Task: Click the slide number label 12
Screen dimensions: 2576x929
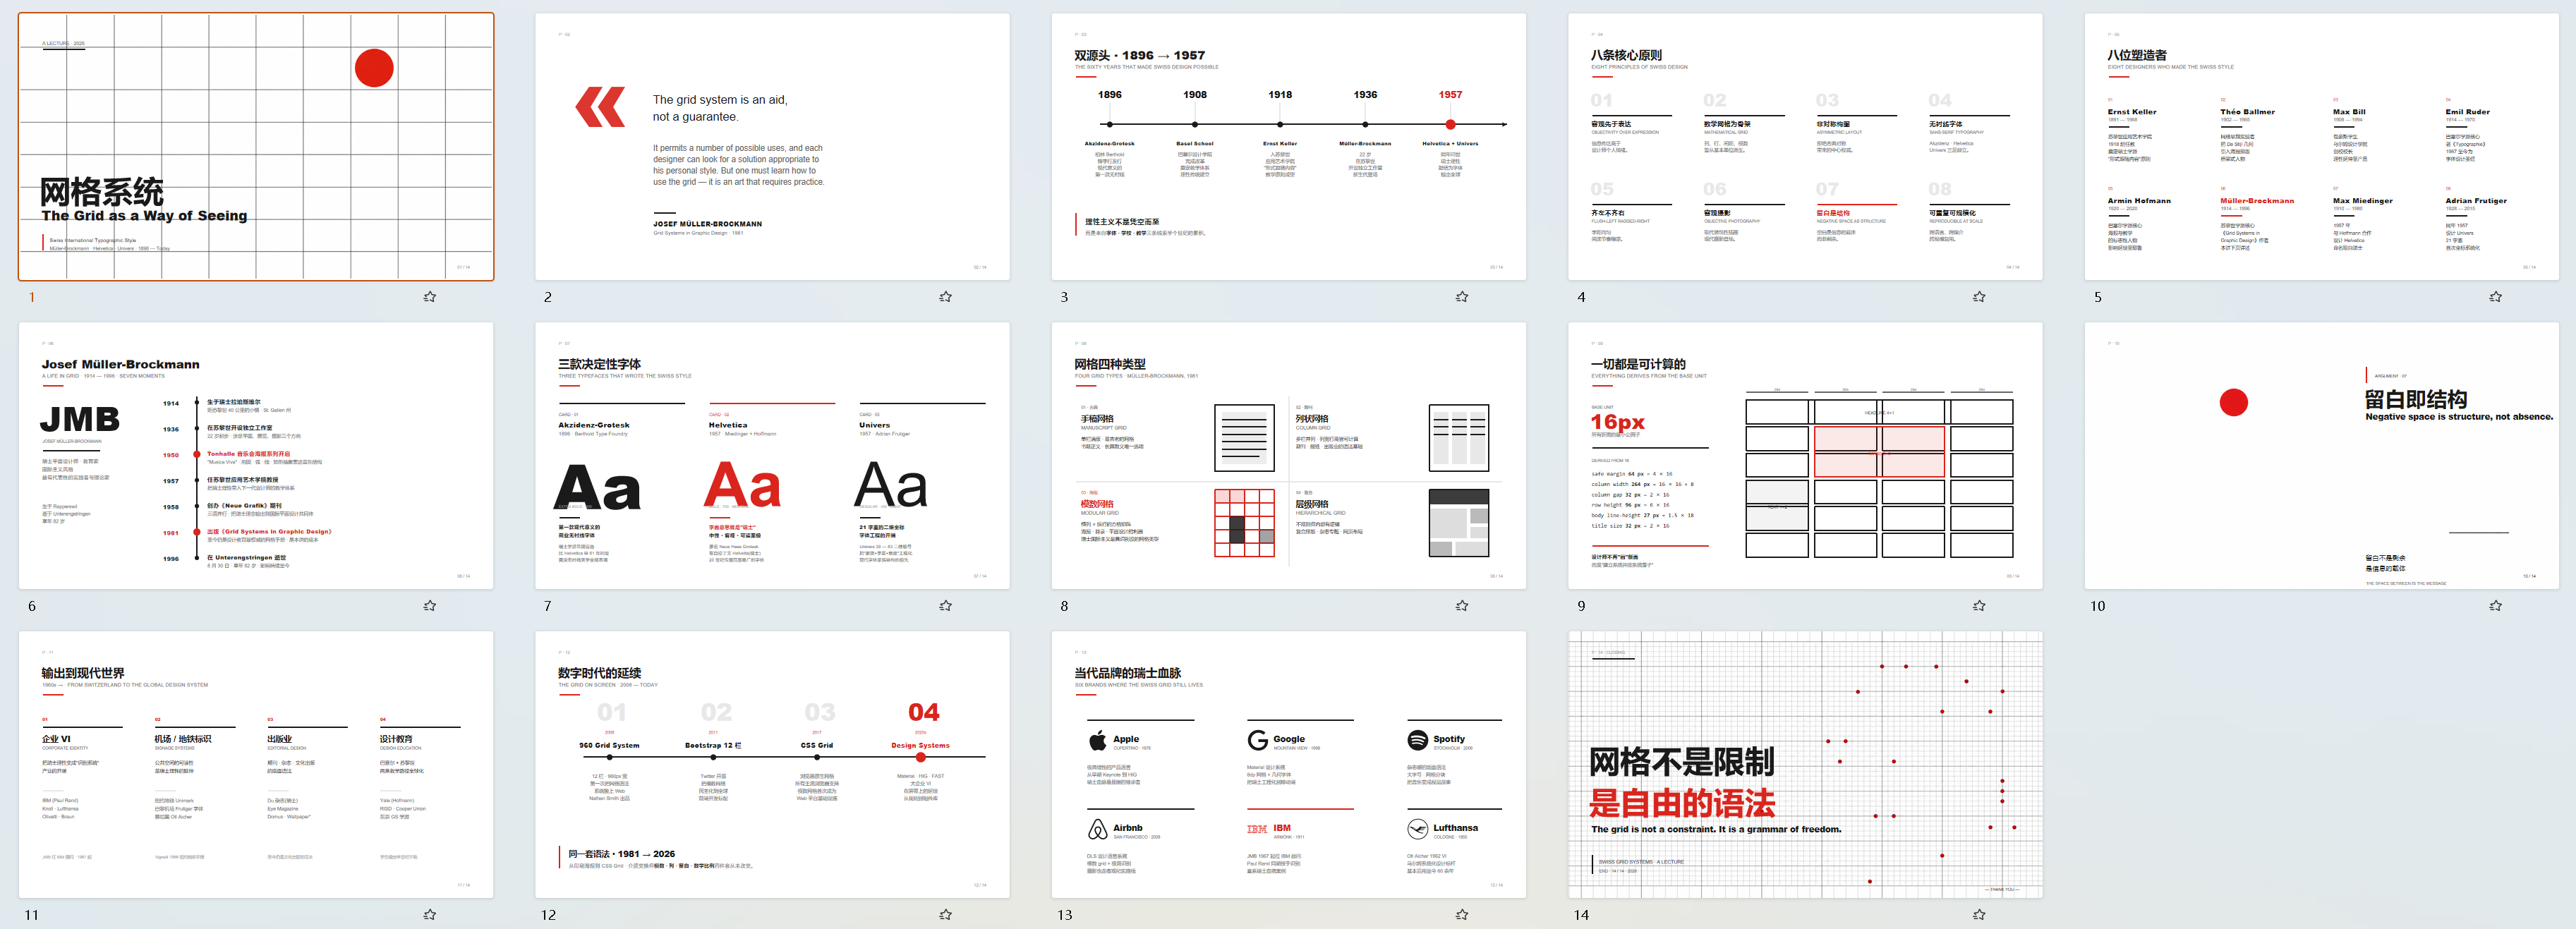Action: click(x=548, y=915)
